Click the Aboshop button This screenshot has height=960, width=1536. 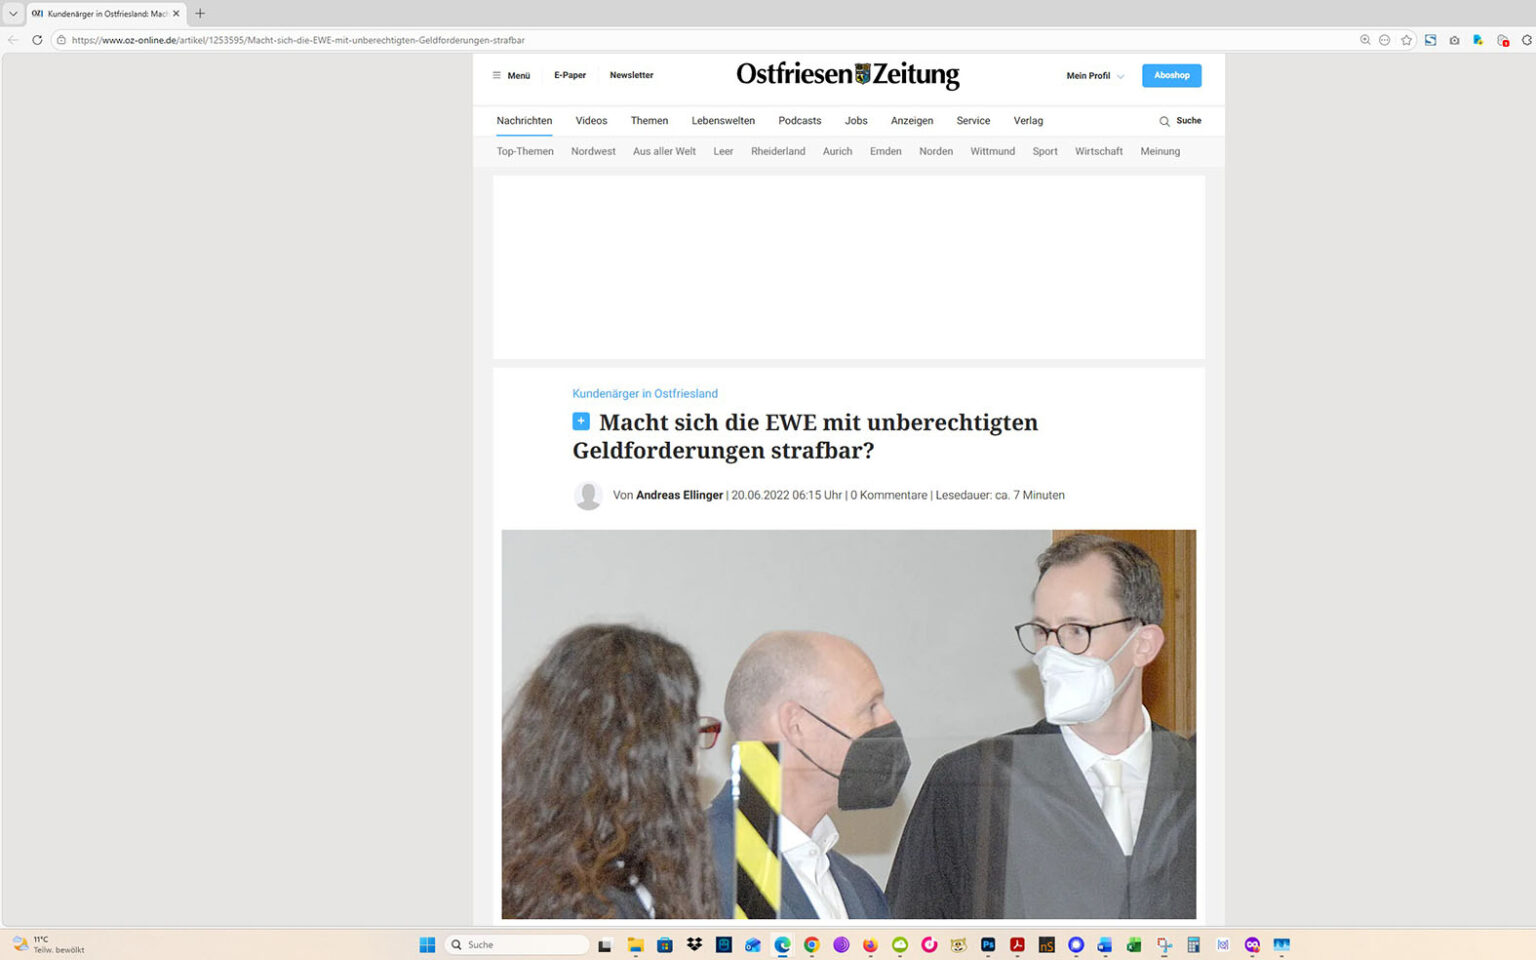pyautogui.click(x=1171, y=75)
